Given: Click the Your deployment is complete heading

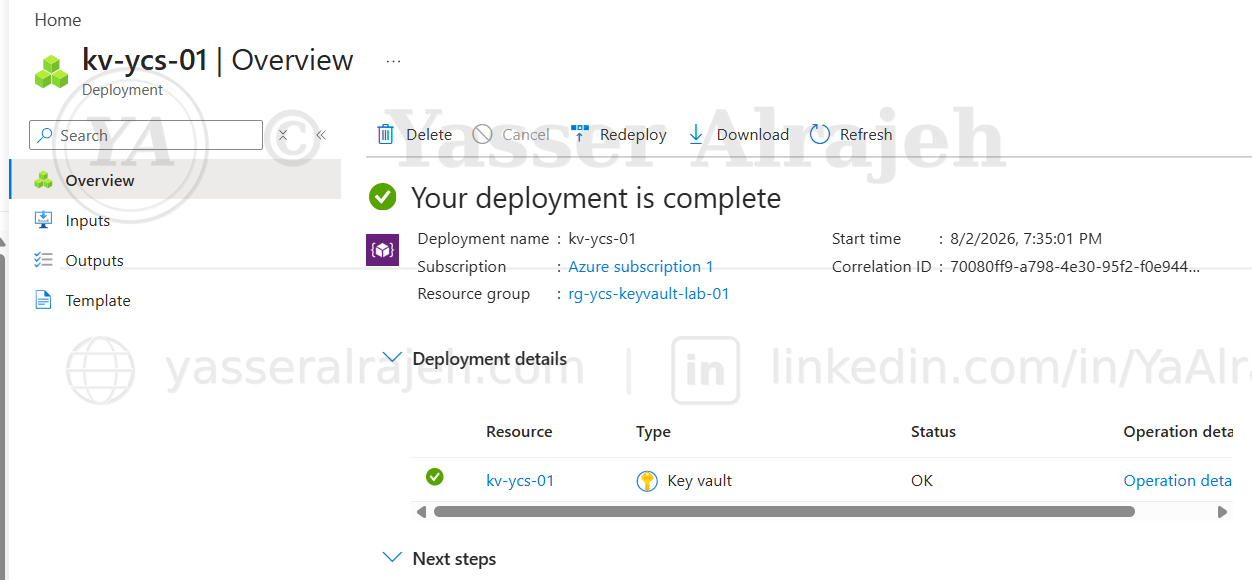Looking at the screenshot, I should (596, 198).
